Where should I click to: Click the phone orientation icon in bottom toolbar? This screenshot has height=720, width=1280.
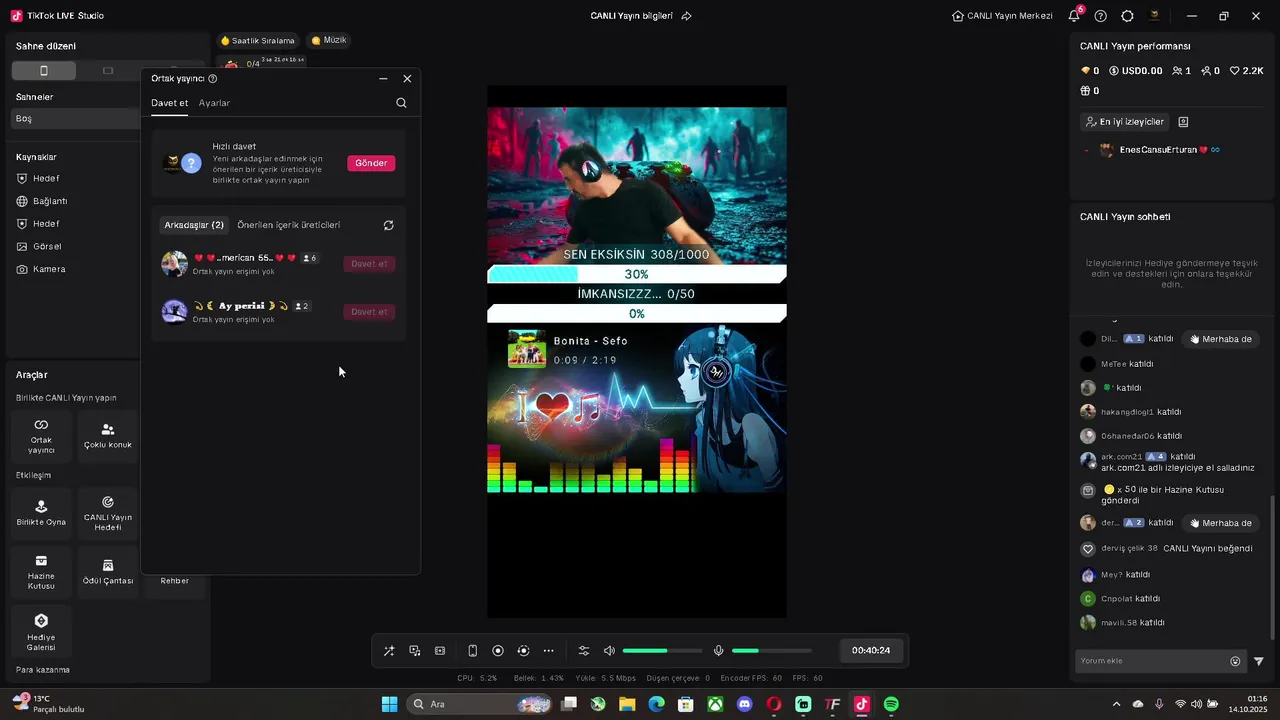tap(473, 651)
